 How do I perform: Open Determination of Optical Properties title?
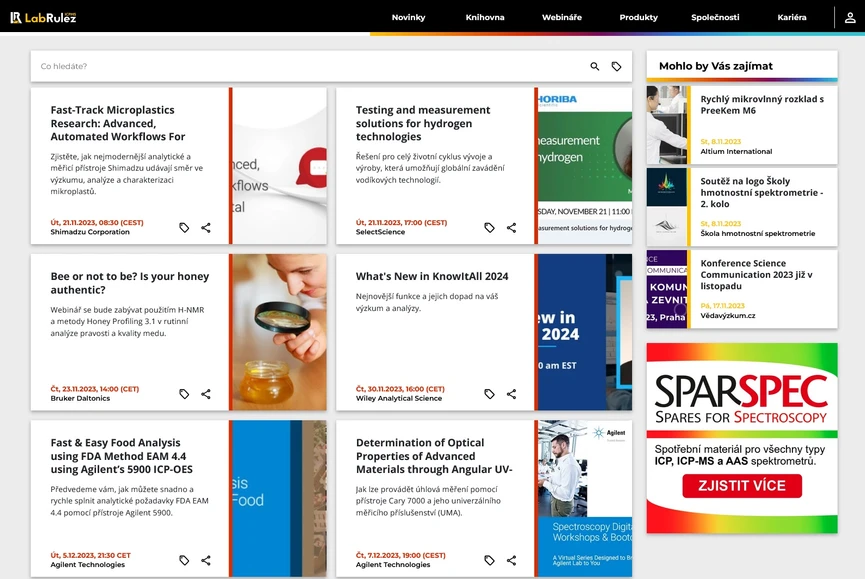(x=434, y=455)
